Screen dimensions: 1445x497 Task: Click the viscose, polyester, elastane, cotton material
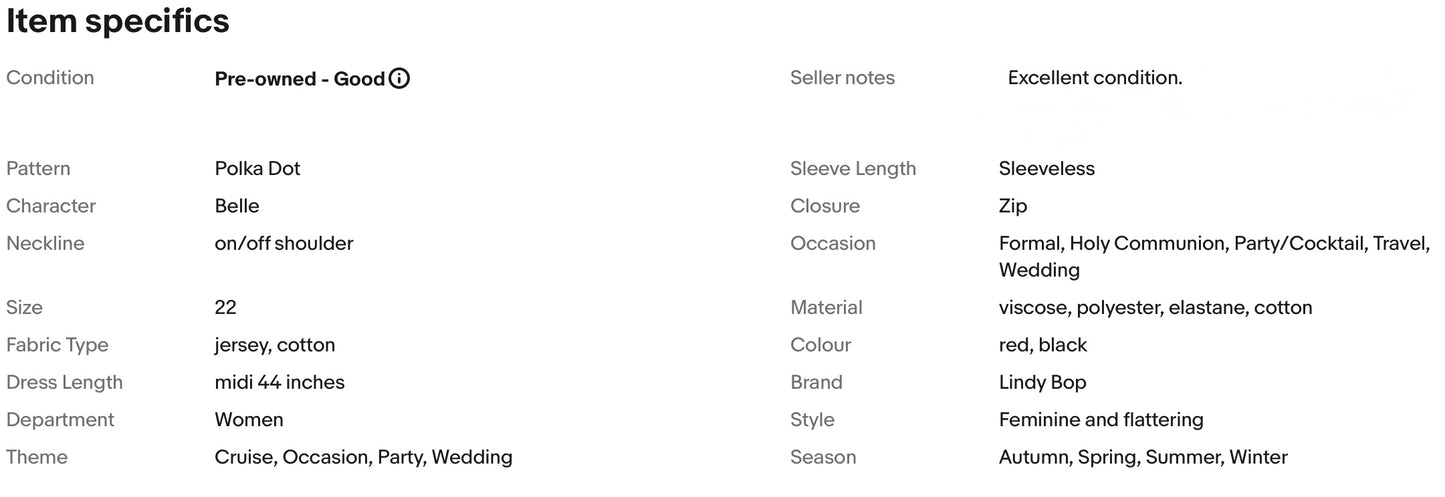pyautogui.click(x=1155, y=307)
